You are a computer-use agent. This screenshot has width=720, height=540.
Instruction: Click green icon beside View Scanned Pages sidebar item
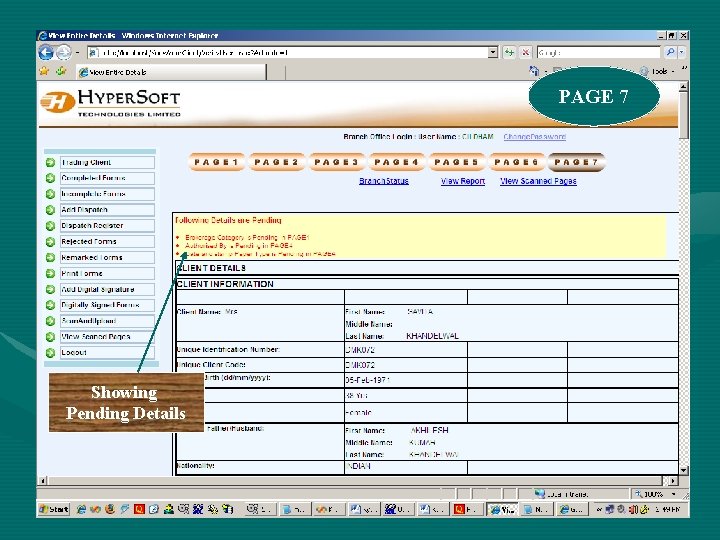pos(51,337)
